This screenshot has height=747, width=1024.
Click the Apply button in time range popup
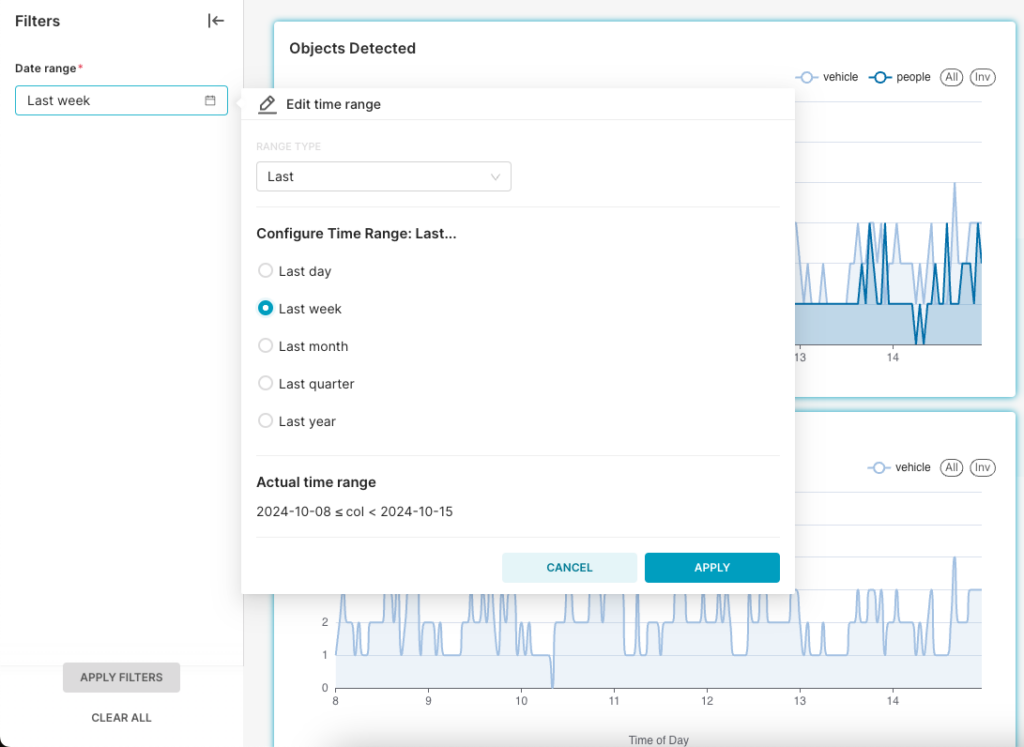[712, 567]
